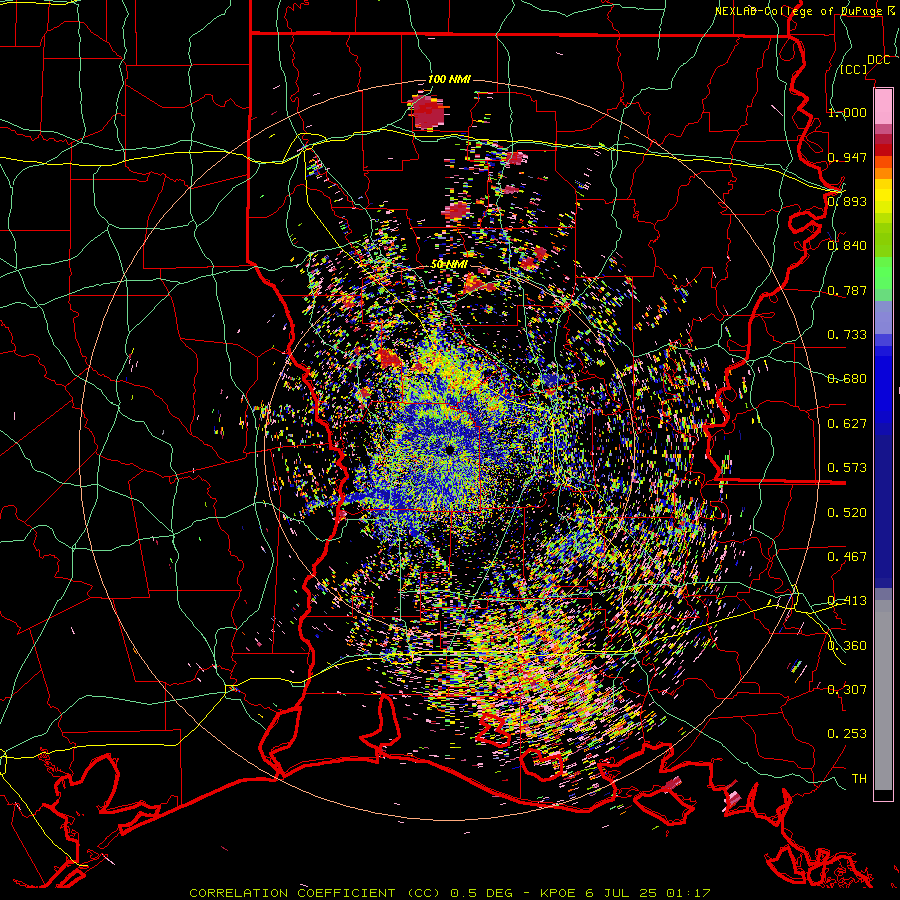The image size is (900, 900).
Task: Click the 50 NMI range ring label
Action: pyautogui.click(x=449, y=265)
